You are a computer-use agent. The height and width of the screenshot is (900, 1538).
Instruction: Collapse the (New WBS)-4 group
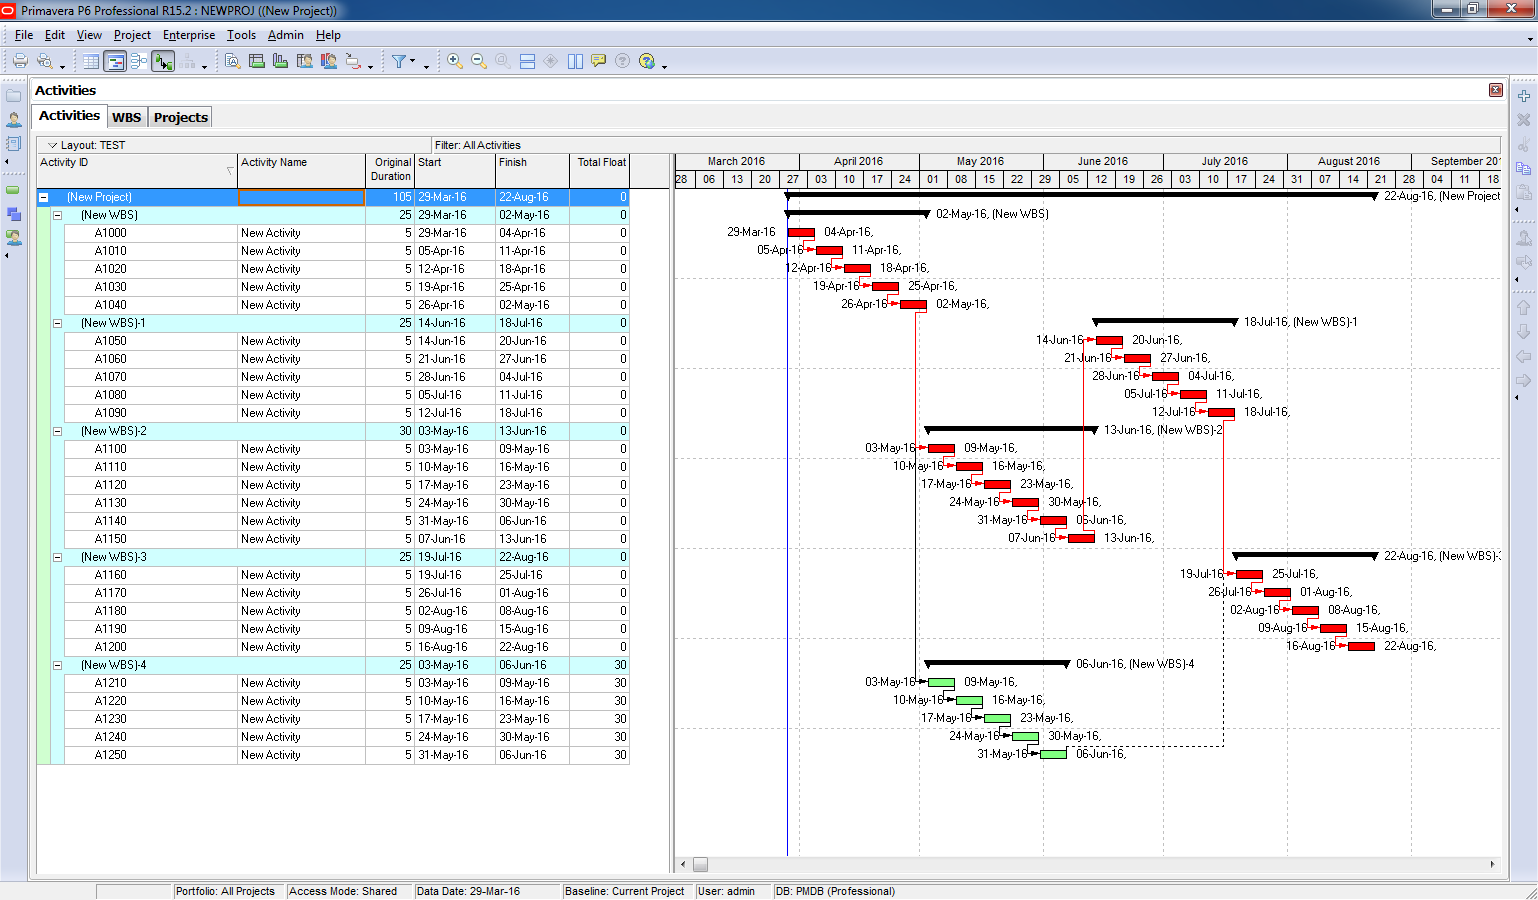(x=57, y=665)
